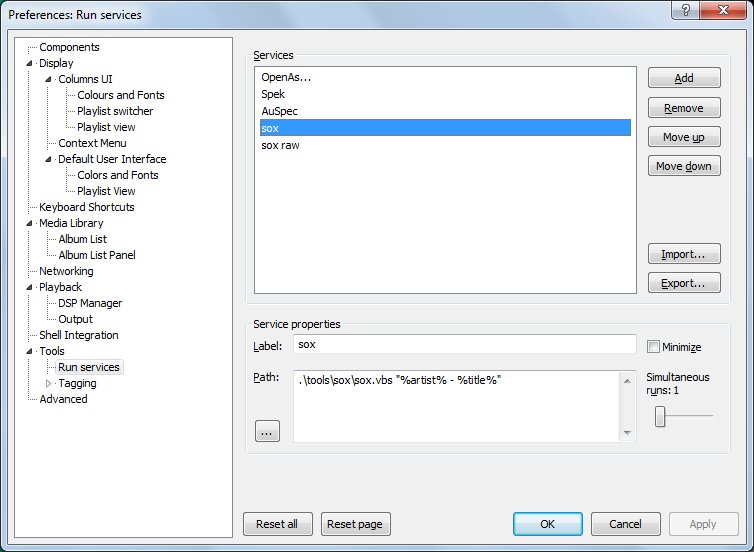This screenshot has height=552, width=754.
Task: Open the Advanced preferences page
Action: point(63,399)
